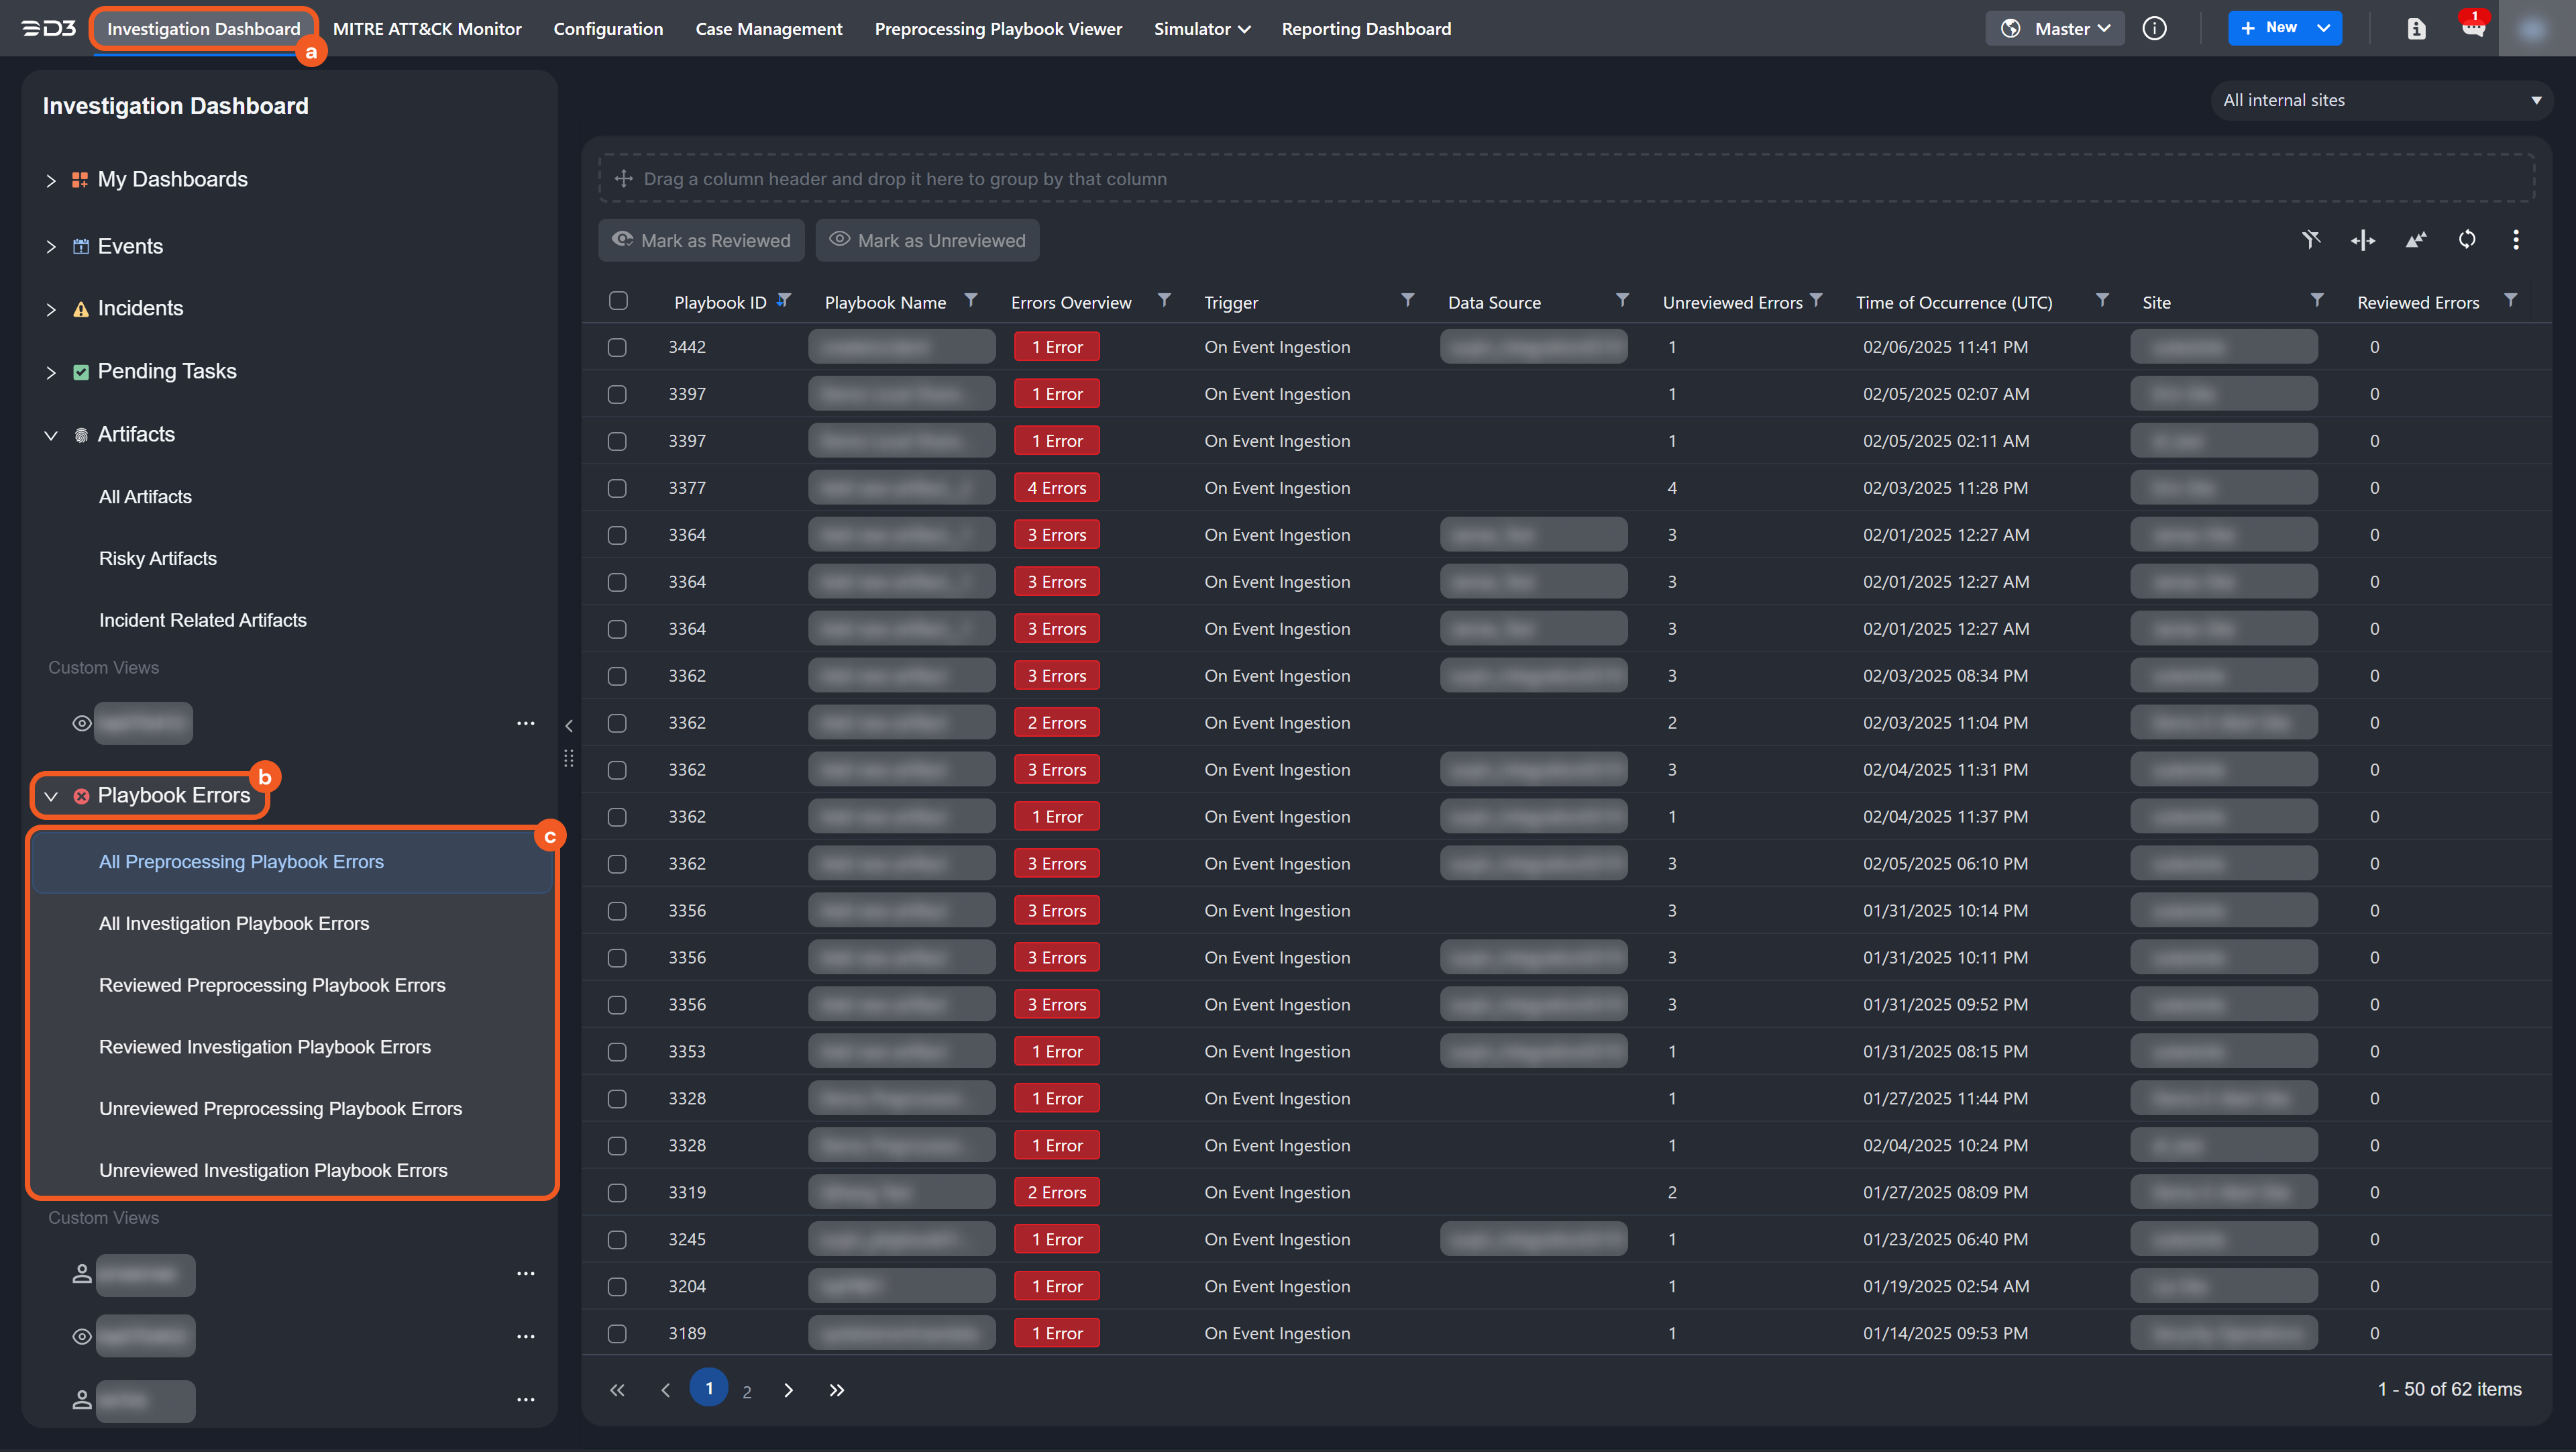
Task: Click the Playbook Name column filter icon
Action: click(970, 301)
